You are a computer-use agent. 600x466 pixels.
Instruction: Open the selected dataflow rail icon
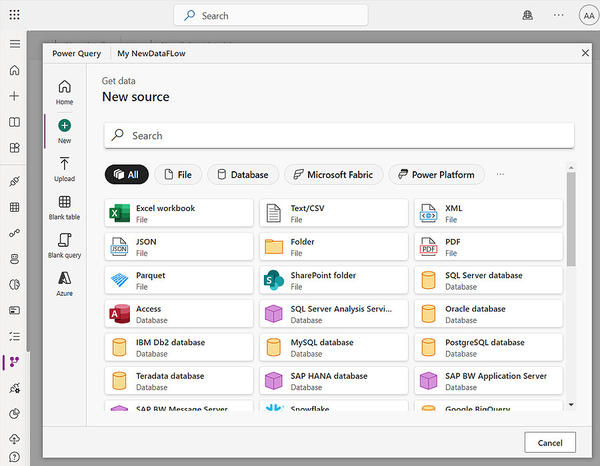click(15, 362)
